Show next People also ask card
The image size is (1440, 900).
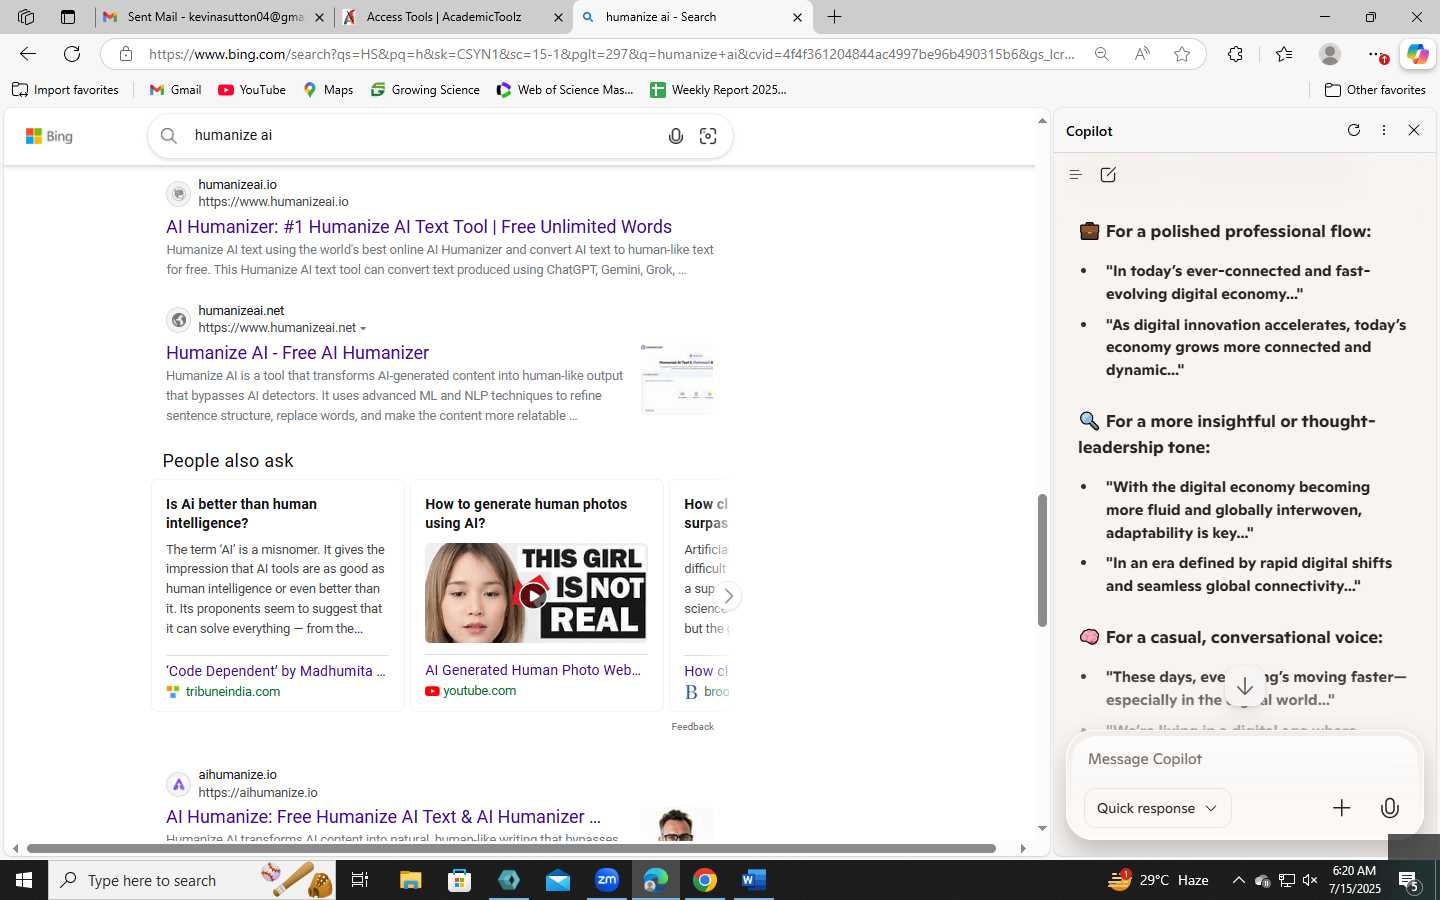728,596
